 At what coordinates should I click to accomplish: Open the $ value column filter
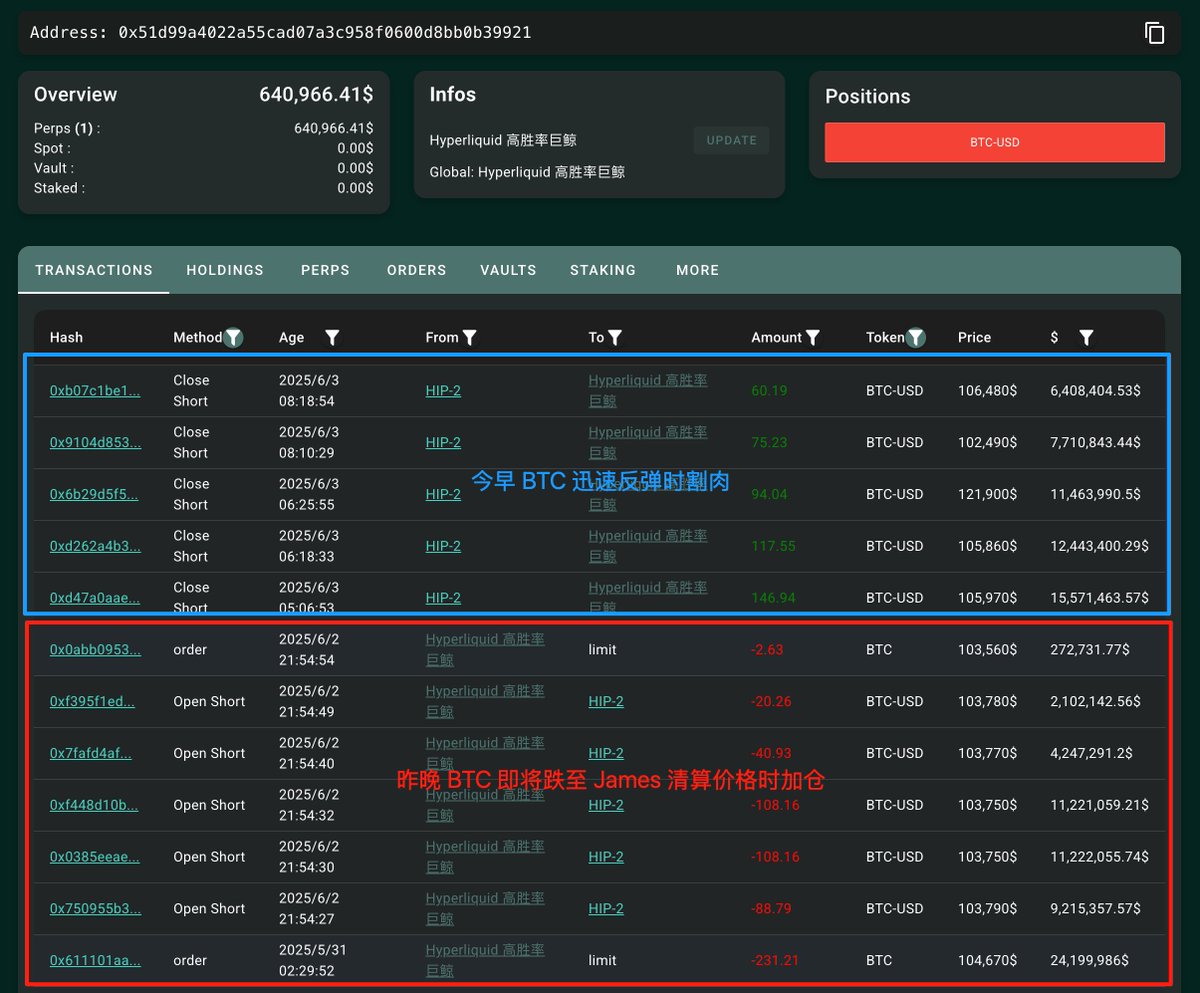1086,338
